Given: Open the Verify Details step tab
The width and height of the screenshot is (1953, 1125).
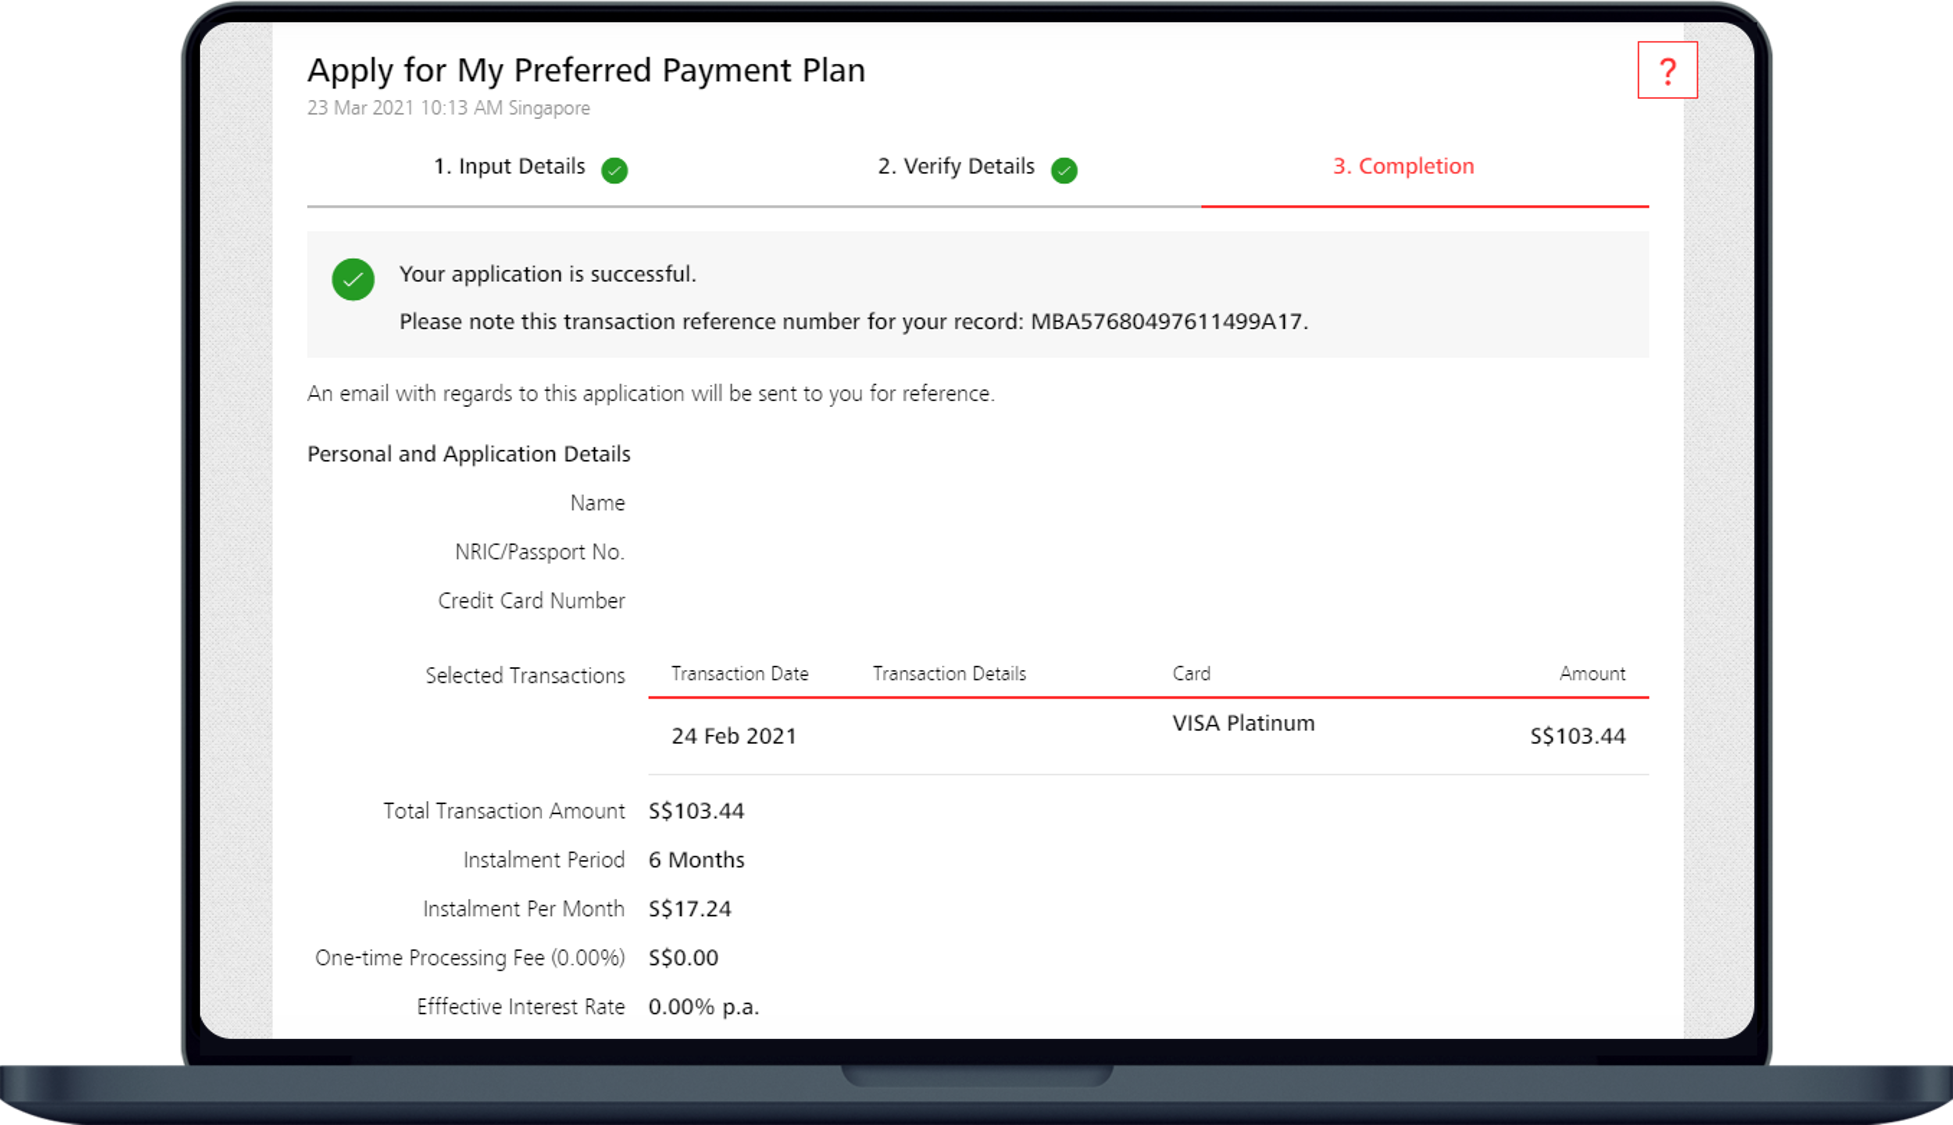Looking at the screenshot, I should click(x=956, y=167).
